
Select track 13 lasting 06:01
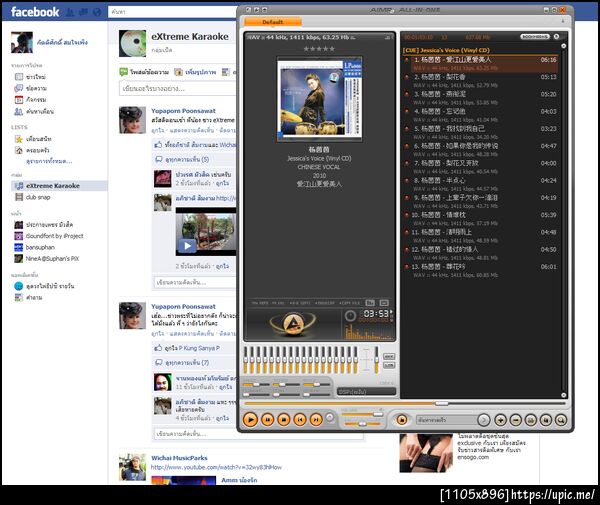pos(481,270)
